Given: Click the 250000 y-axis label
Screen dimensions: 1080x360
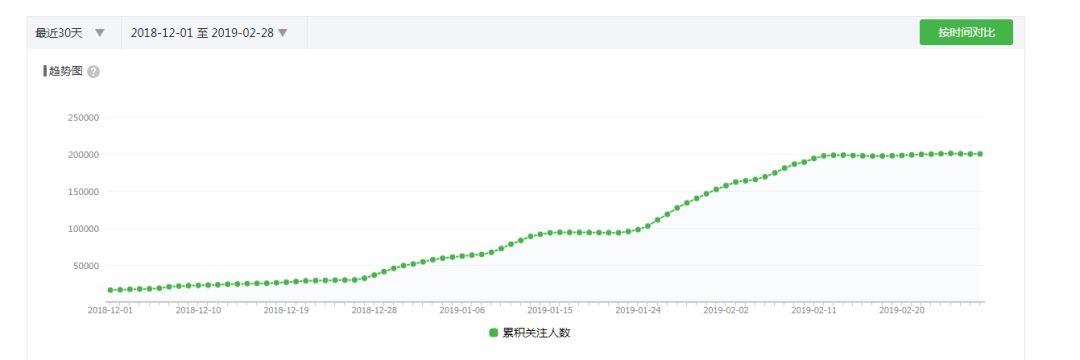Looking at the screenshot, I should click(83, 118).
